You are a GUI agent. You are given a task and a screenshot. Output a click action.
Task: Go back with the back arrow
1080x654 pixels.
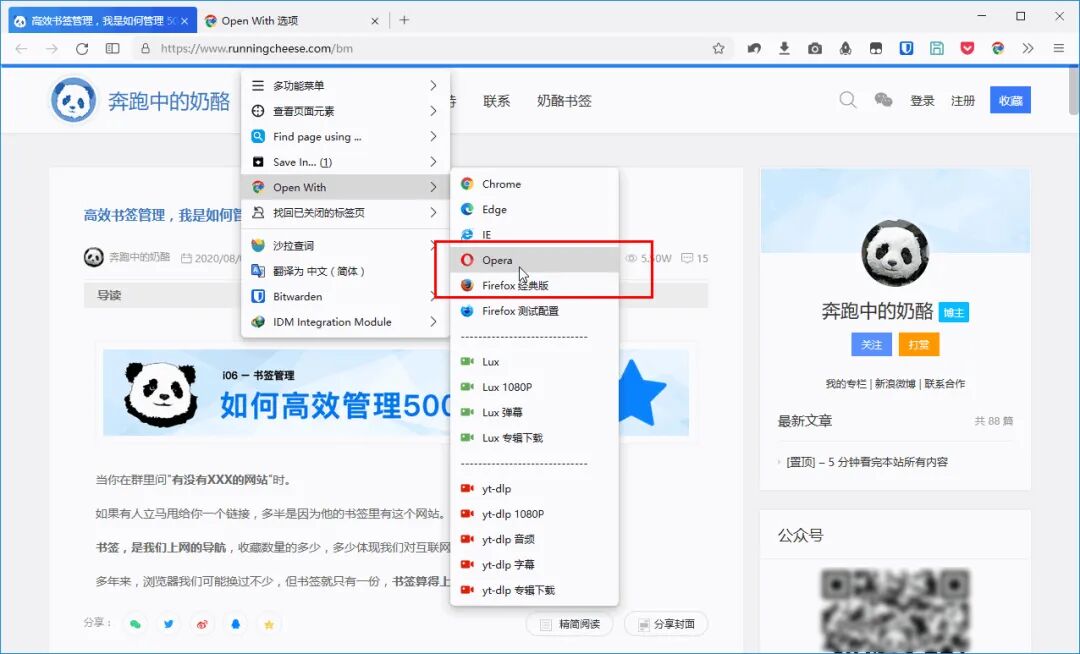pos(21,48)
